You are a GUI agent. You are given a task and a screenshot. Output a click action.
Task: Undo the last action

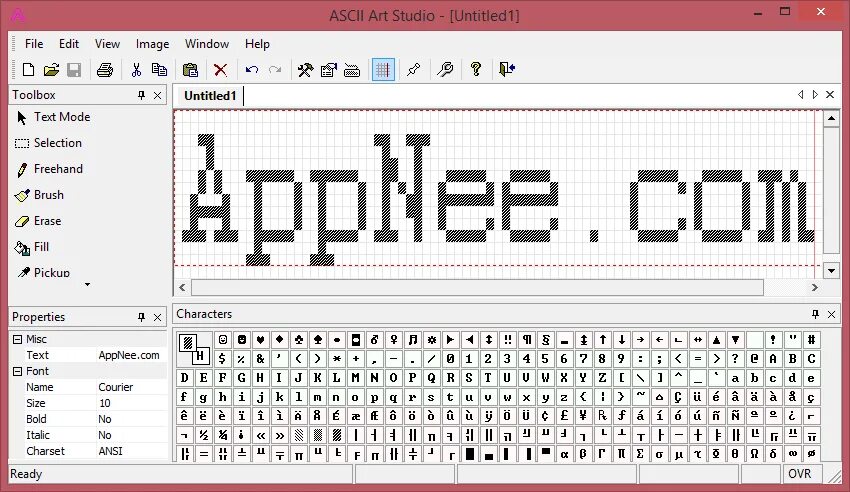coord(252,69)
